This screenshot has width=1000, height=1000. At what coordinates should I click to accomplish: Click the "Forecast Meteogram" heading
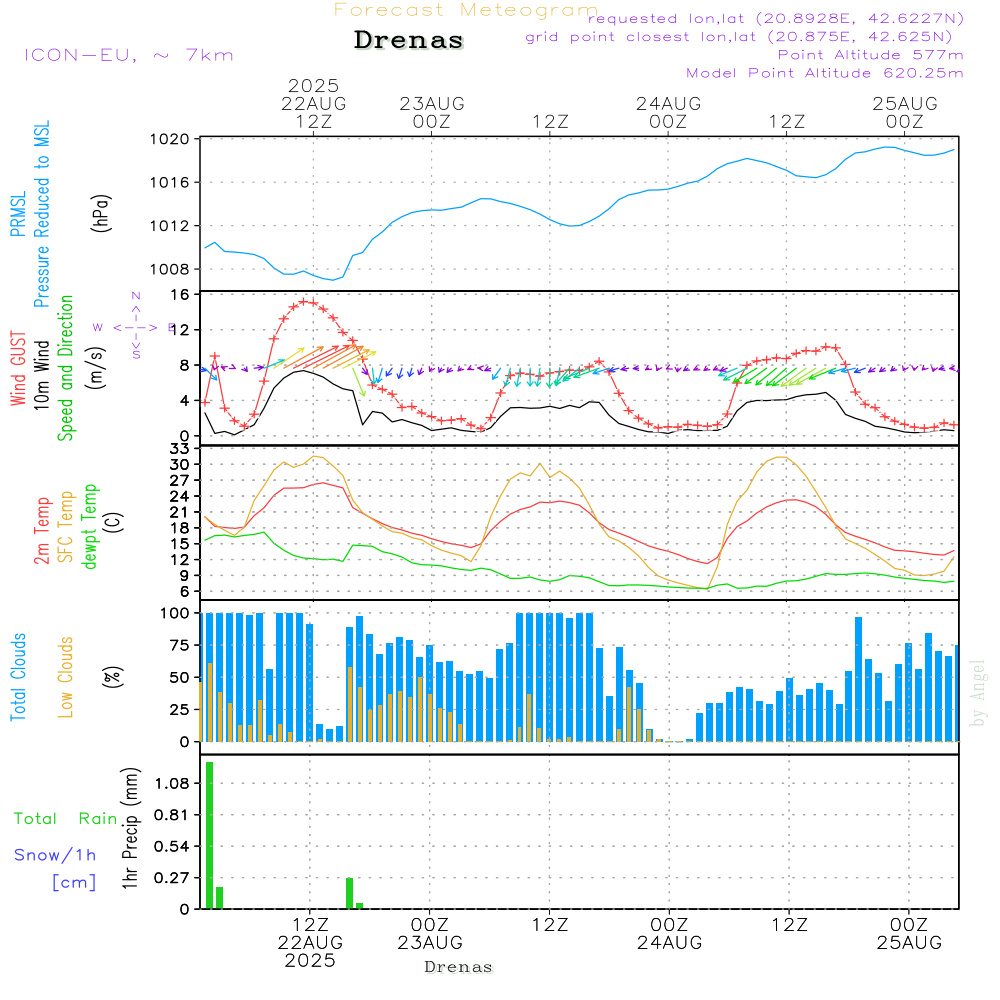(x=466, y=10)
